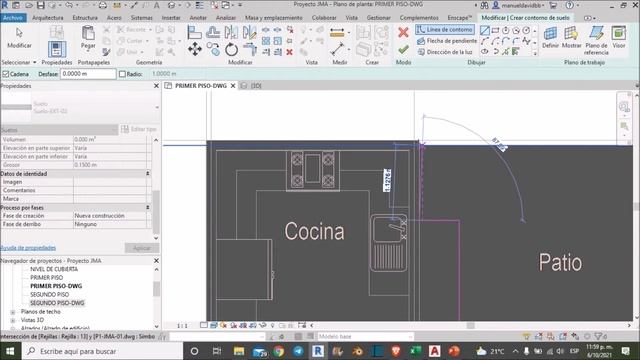Open the work plane Visor
The image size is (640, 360).
[619, 38]
